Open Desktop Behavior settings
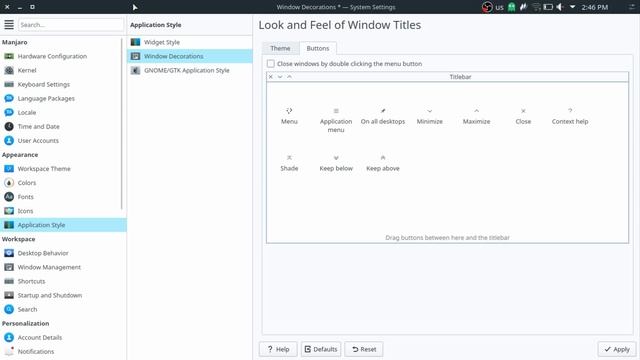This screenshot has height=360, width=640. pos(63,253)
